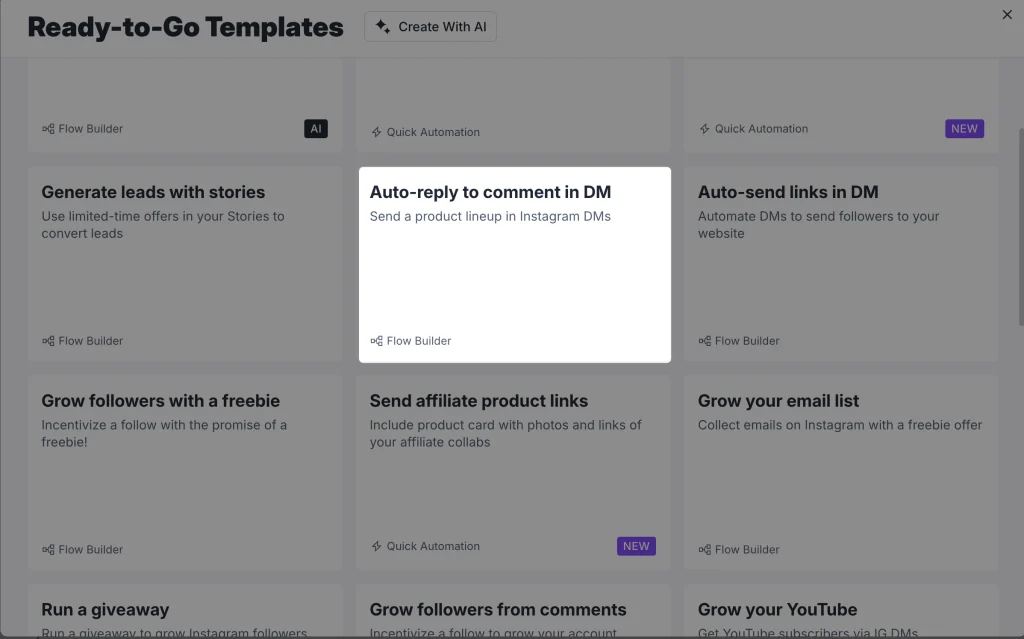
Task: Click Flow Builder icon on Grow followers freebie card
Action: pos(48,549)
